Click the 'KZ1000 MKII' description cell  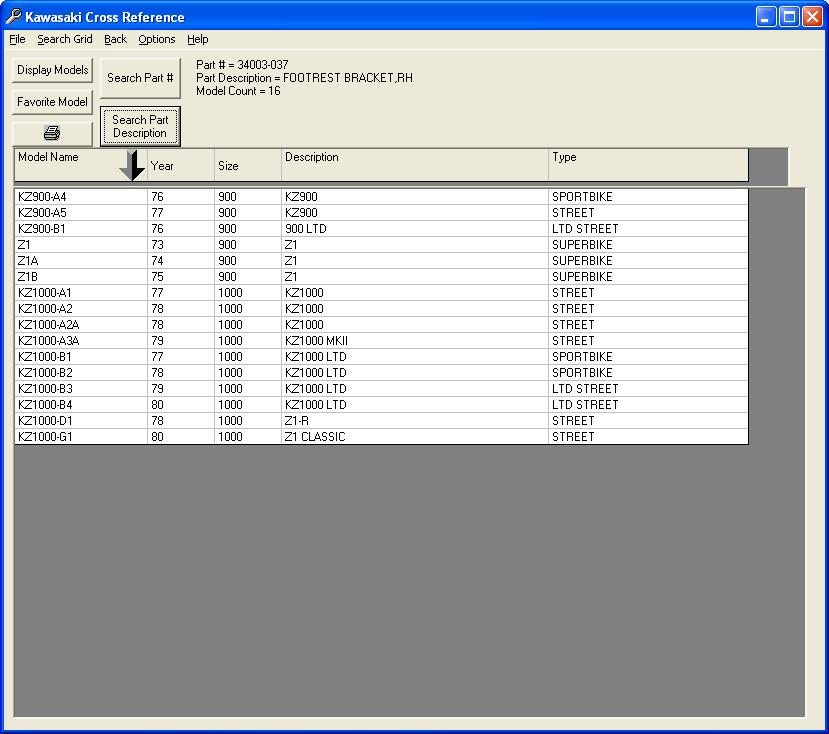click(415, 341)
